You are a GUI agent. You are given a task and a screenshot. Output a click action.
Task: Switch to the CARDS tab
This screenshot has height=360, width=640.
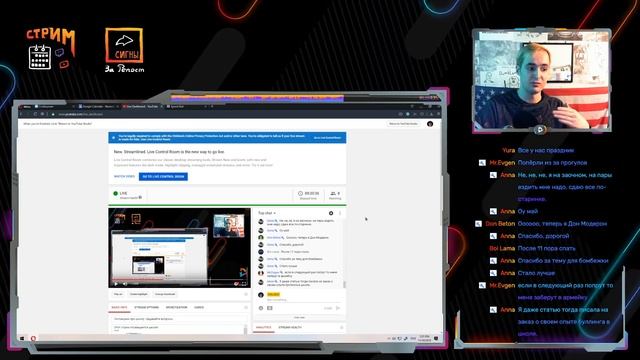pyautogui.click(x=199, y=307)
